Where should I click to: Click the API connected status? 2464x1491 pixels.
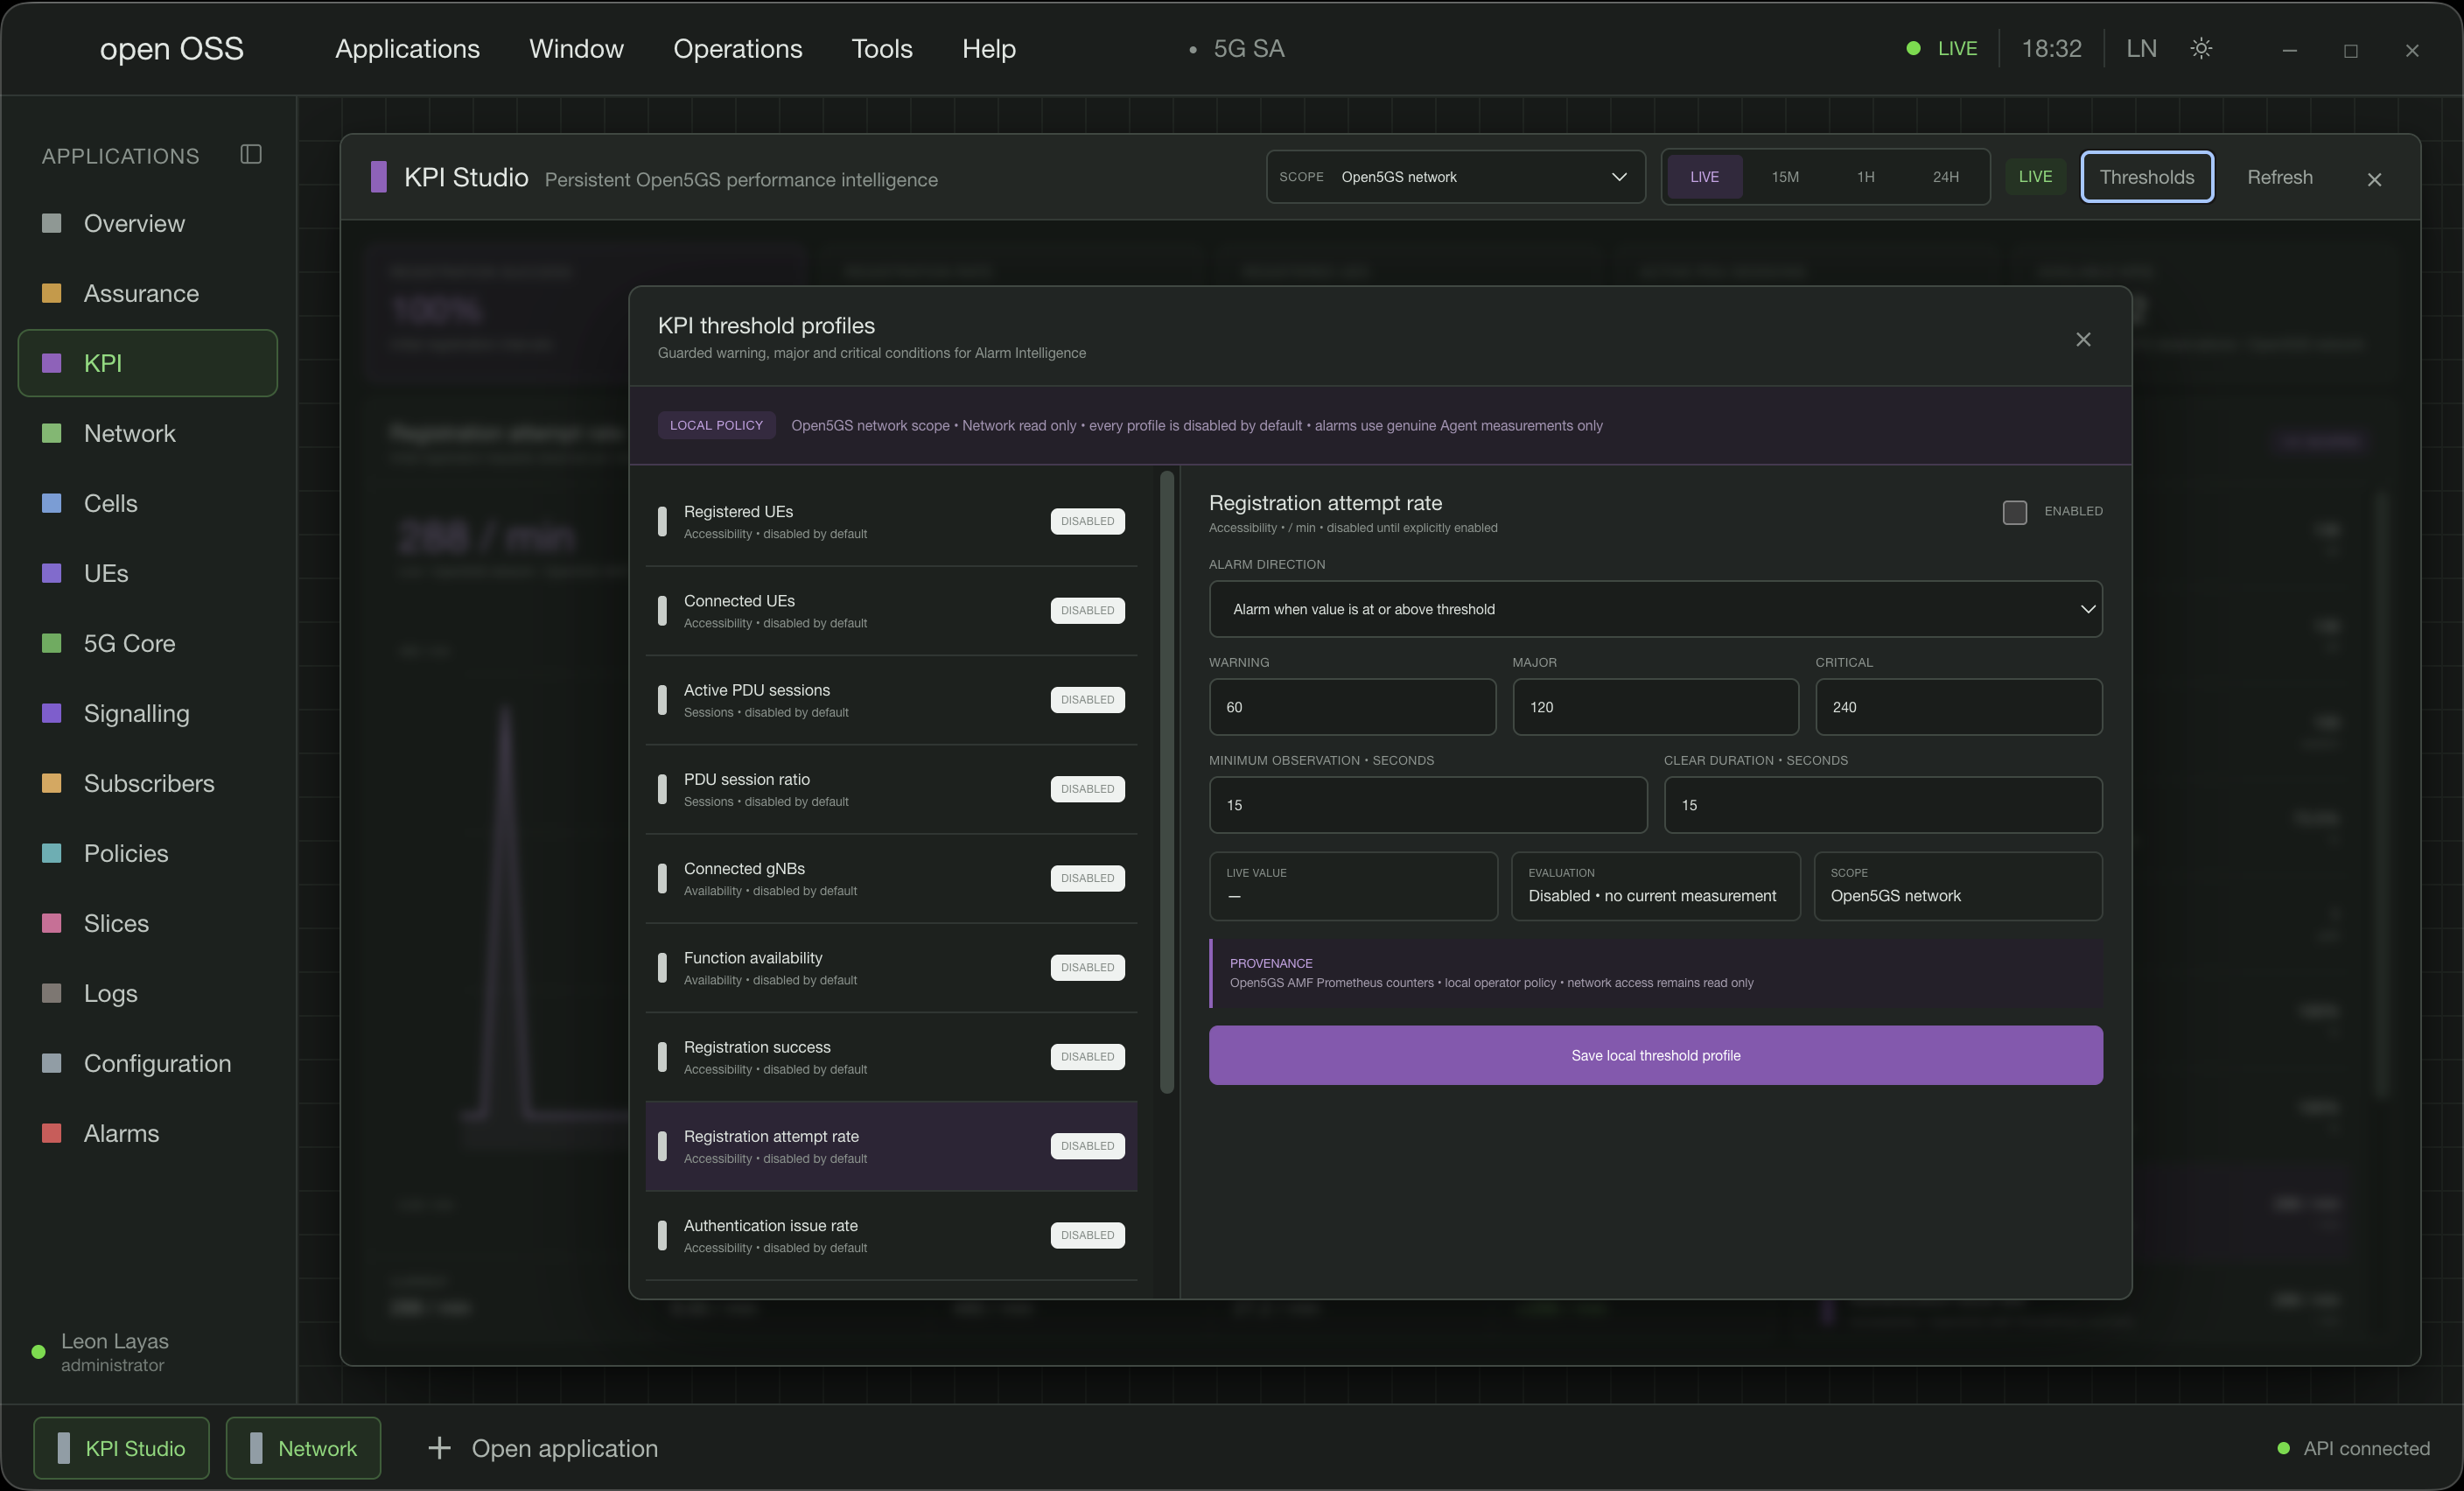pos(2353,1448)
